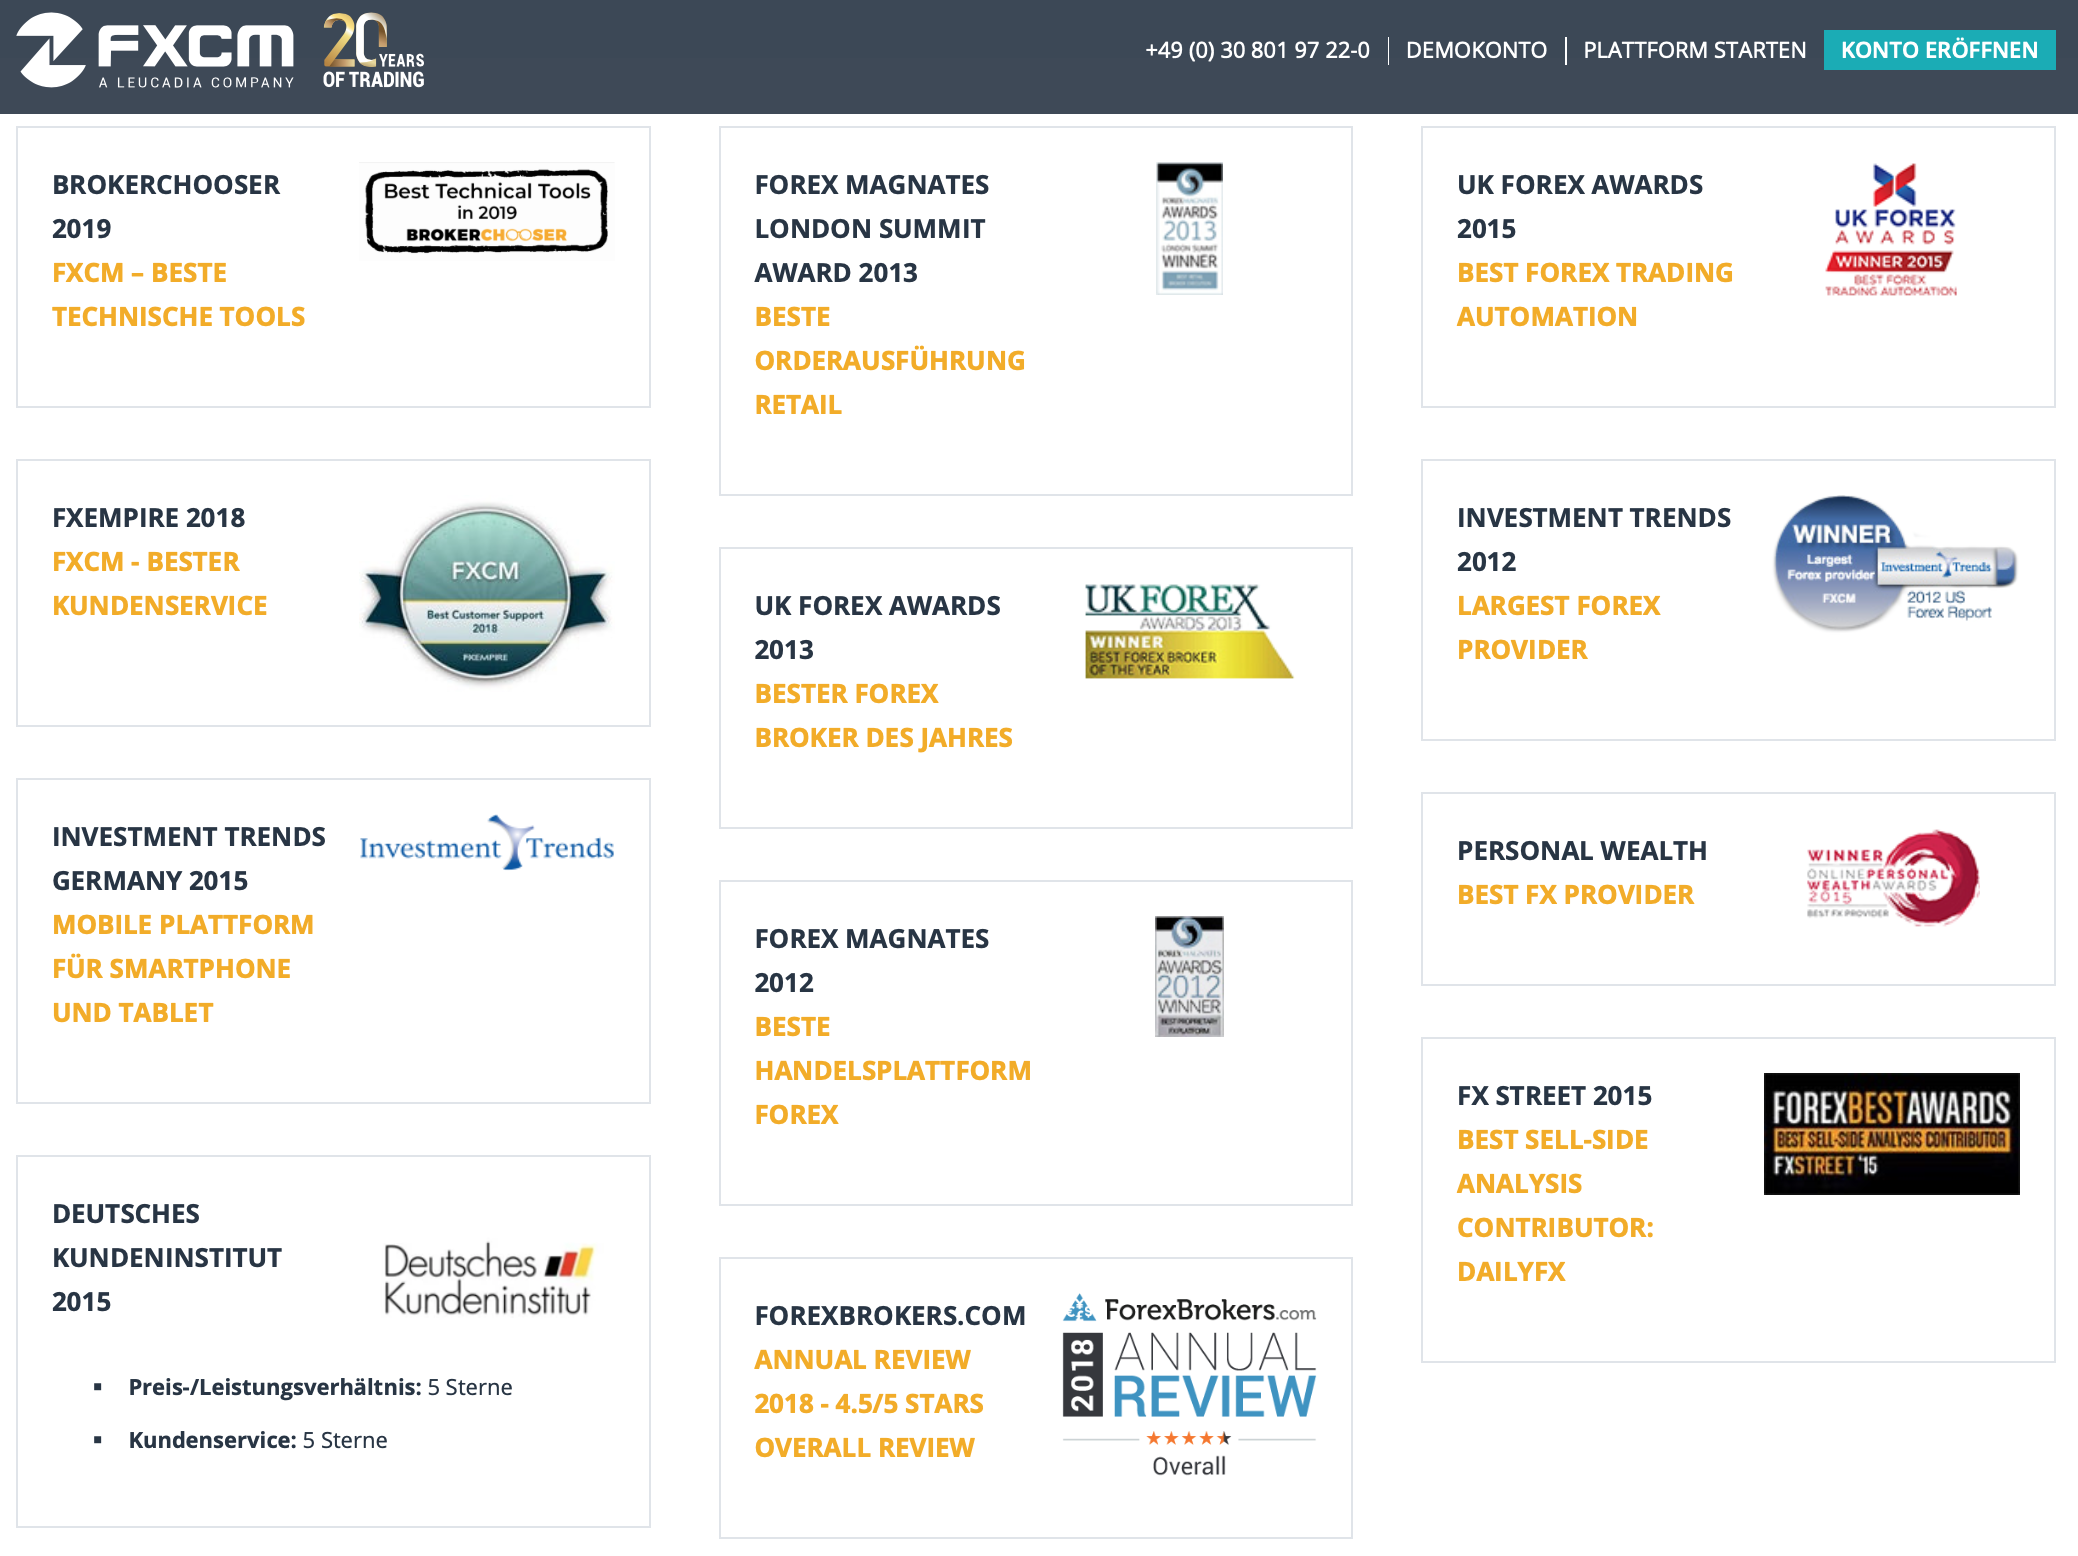This screenshot has height=1556, width=2078.
Task: Click the Investment Trends Germany logo
Action: pos(487,844)
